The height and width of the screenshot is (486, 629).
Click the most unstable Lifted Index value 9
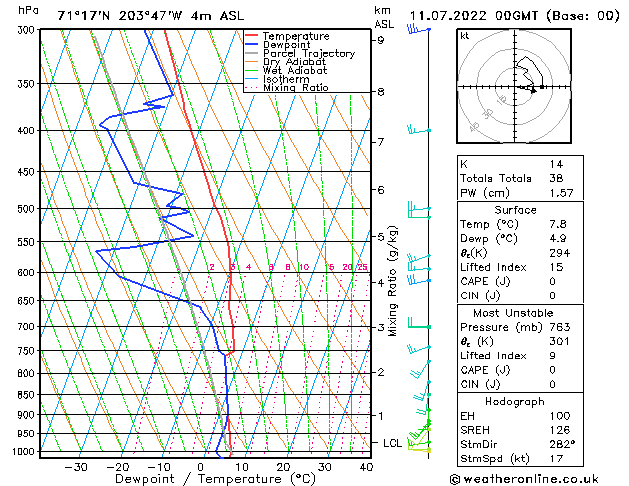(553, 356)
